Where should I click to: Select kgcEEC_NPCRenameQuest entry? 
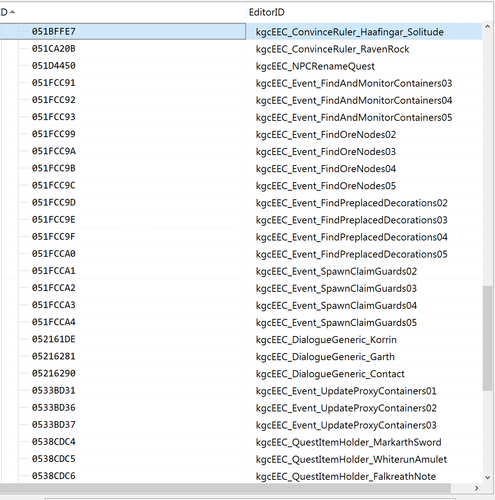315,66
